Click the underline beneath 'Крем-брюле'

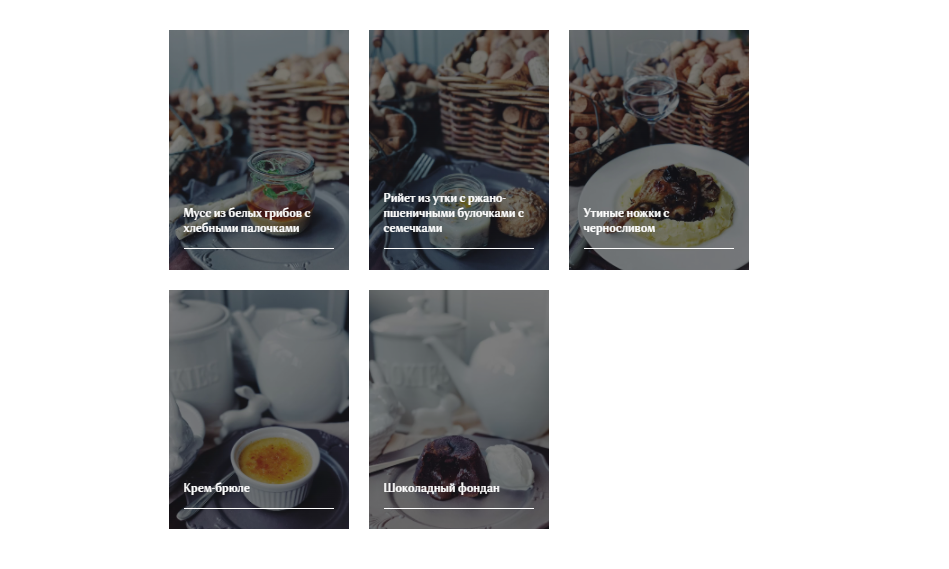coord(258,508)
